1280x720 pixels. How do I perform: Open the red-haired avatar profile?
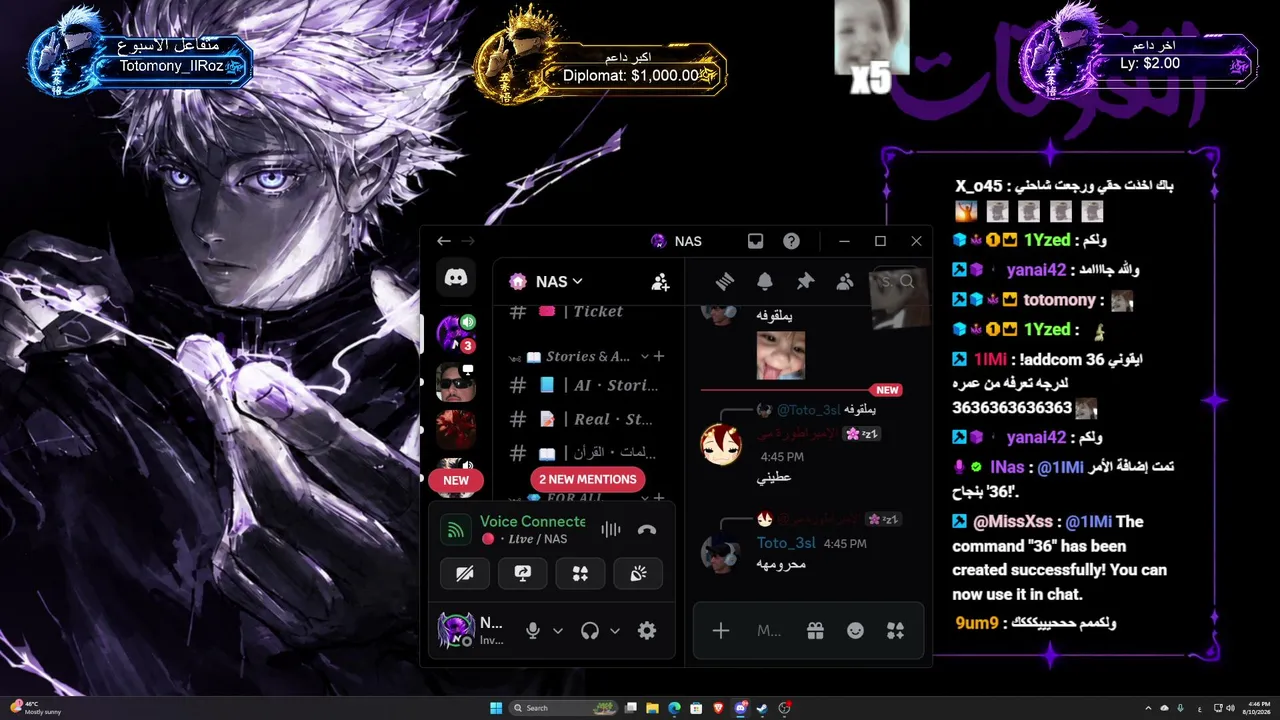(x=720, y=444)
